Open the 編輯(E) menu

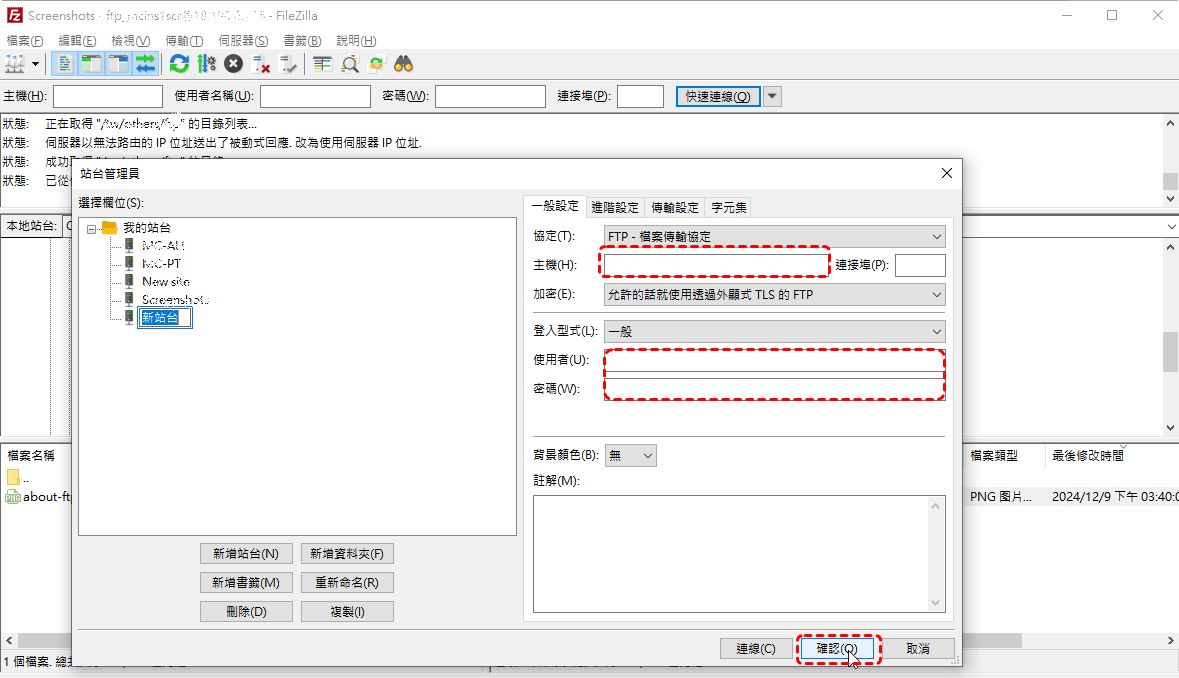(x=77, y=41)
